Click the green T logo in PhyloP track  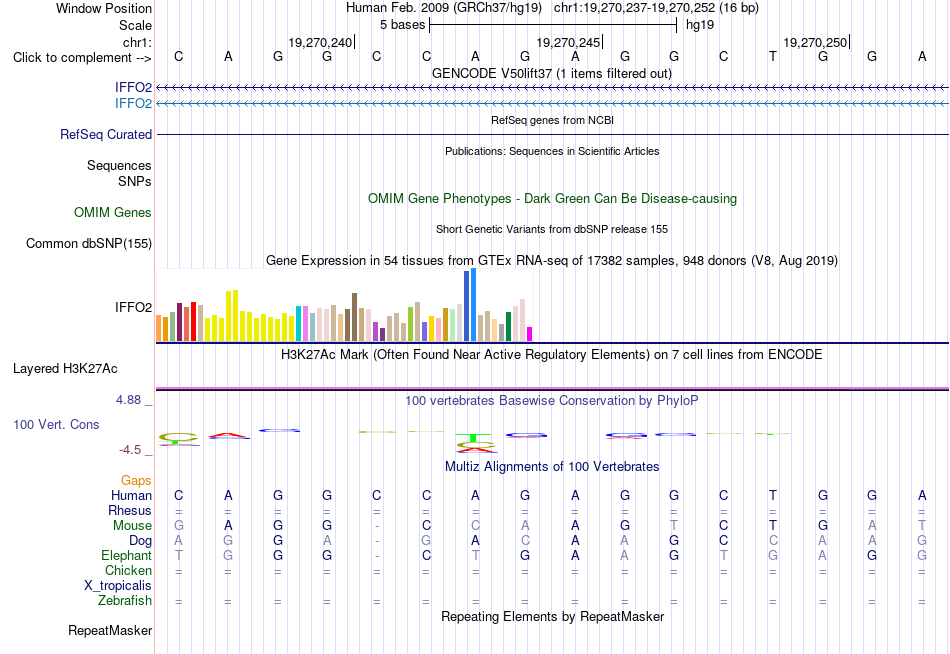pyautogui.click(x=473, y=438)
